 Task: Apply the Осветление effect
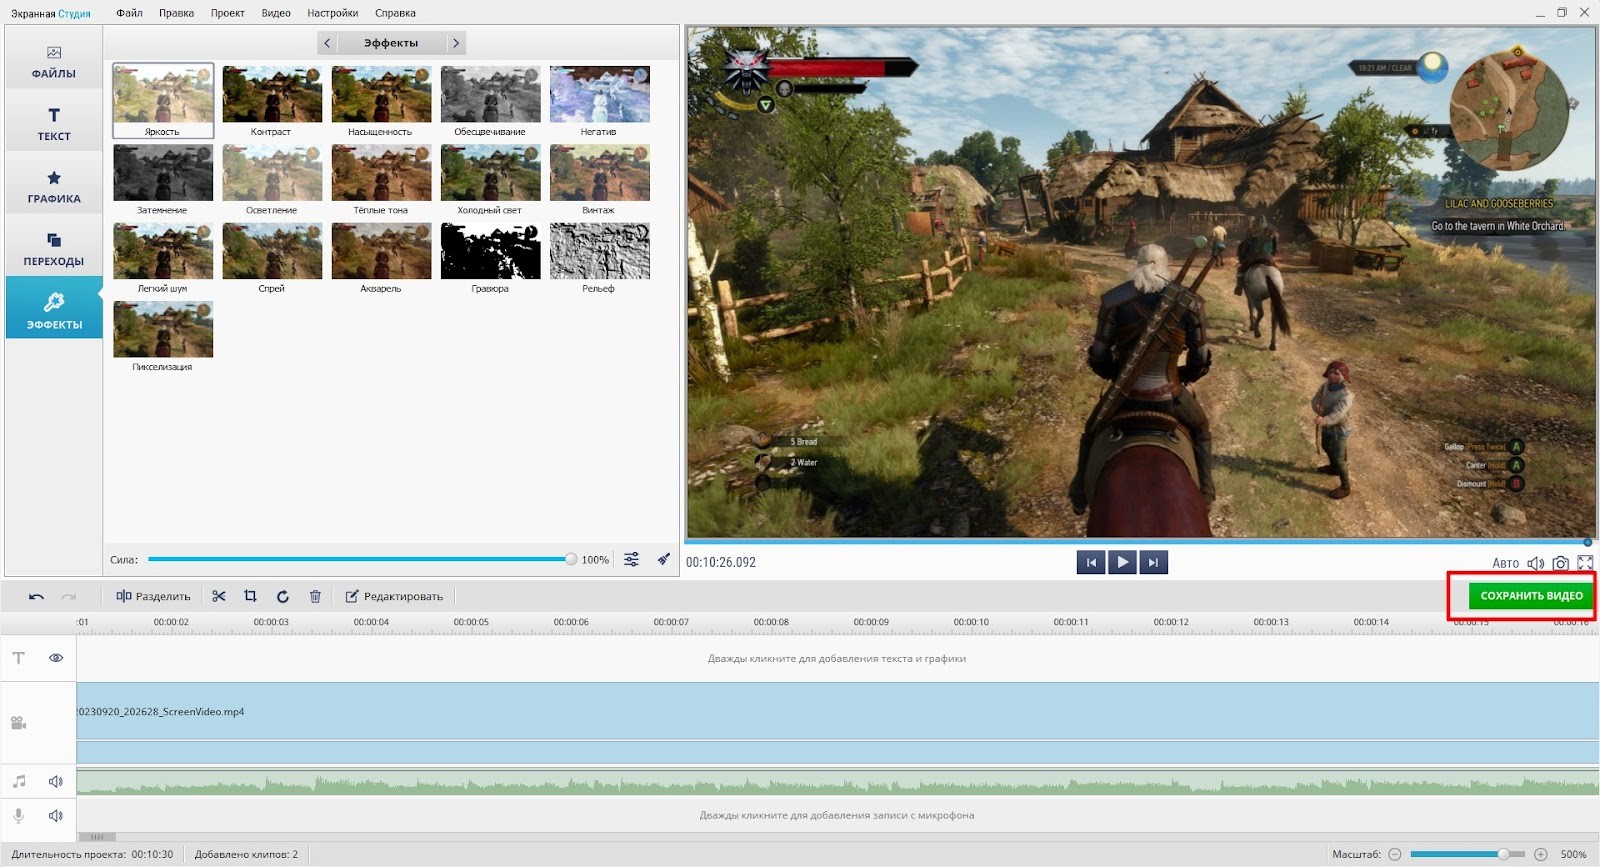pos(272,179)
